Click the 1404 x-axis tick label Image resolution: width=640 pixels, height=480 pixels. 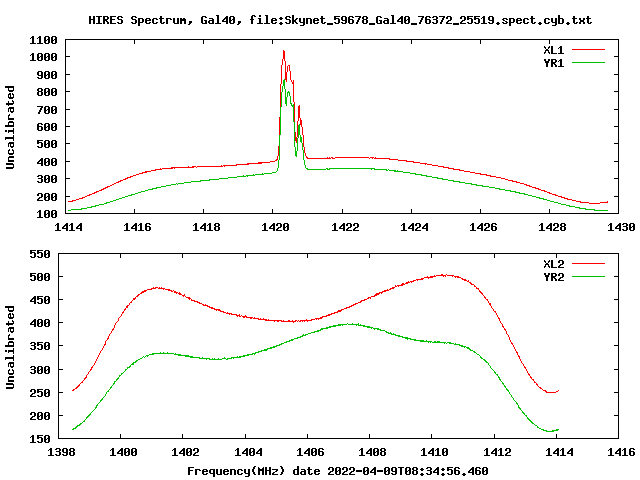tap(248, 452)
